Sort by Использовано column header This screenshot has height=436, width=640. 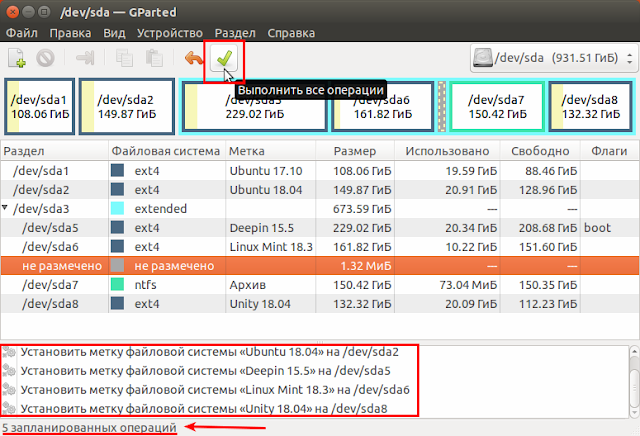[447, 151]
